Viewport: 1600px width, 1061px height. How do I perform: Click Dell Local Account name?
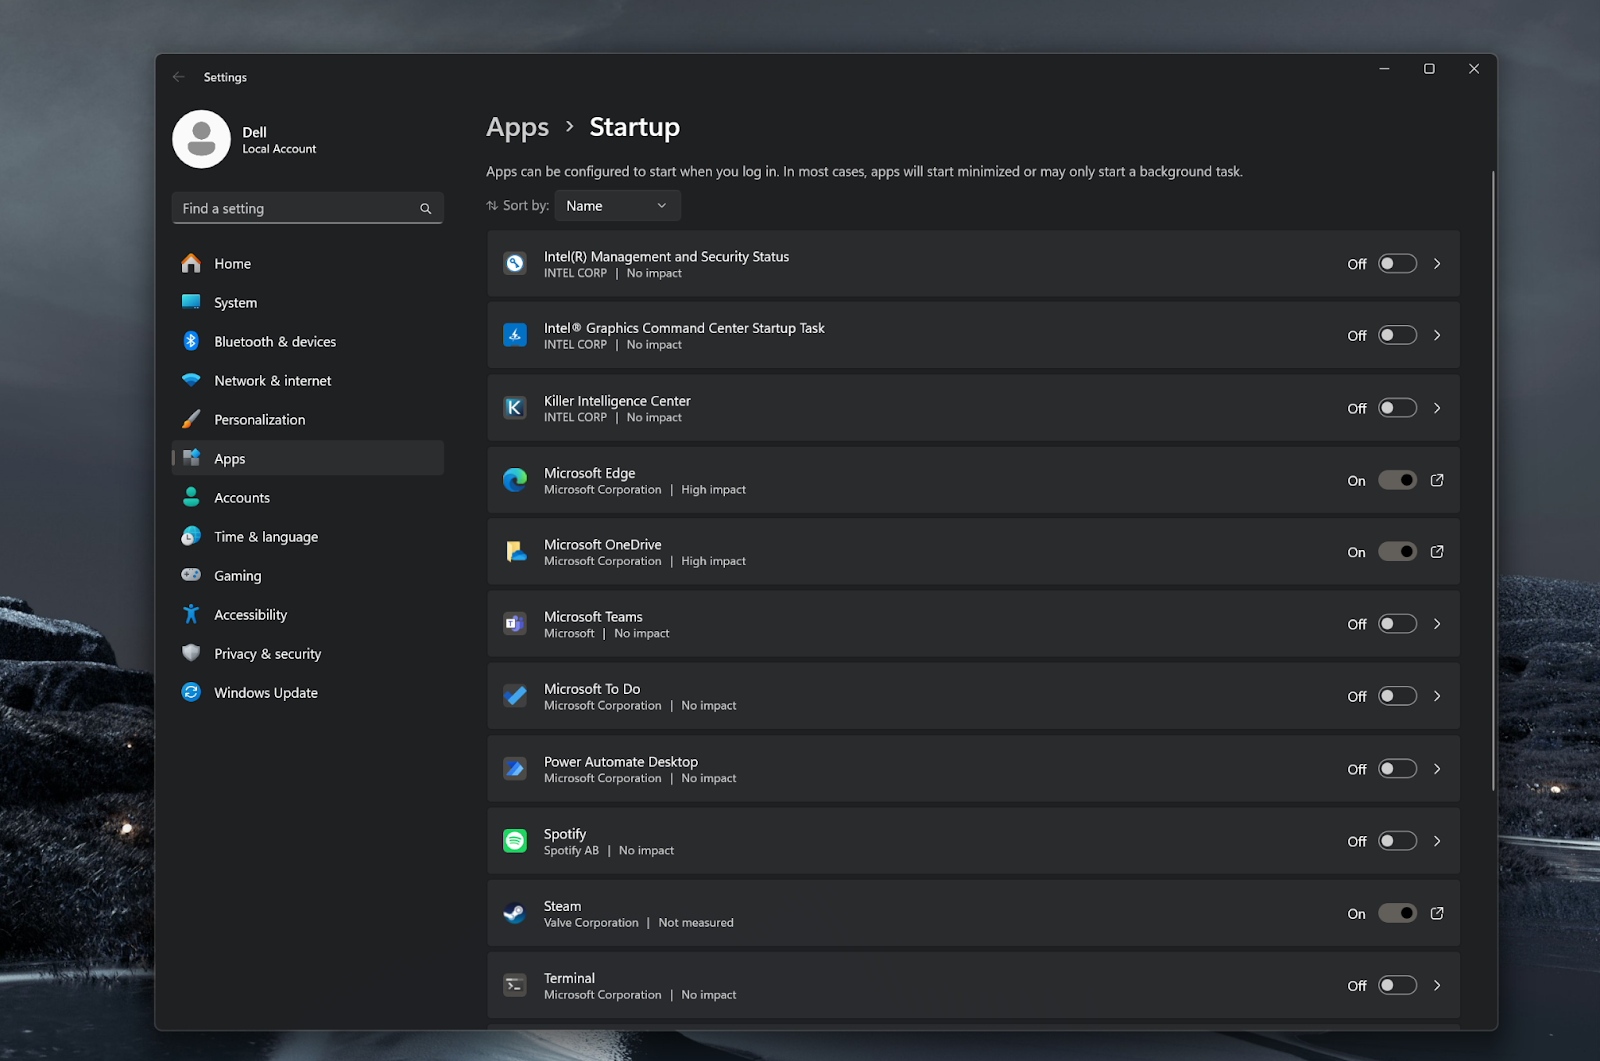pyautogui.click(x=279, y=140)
